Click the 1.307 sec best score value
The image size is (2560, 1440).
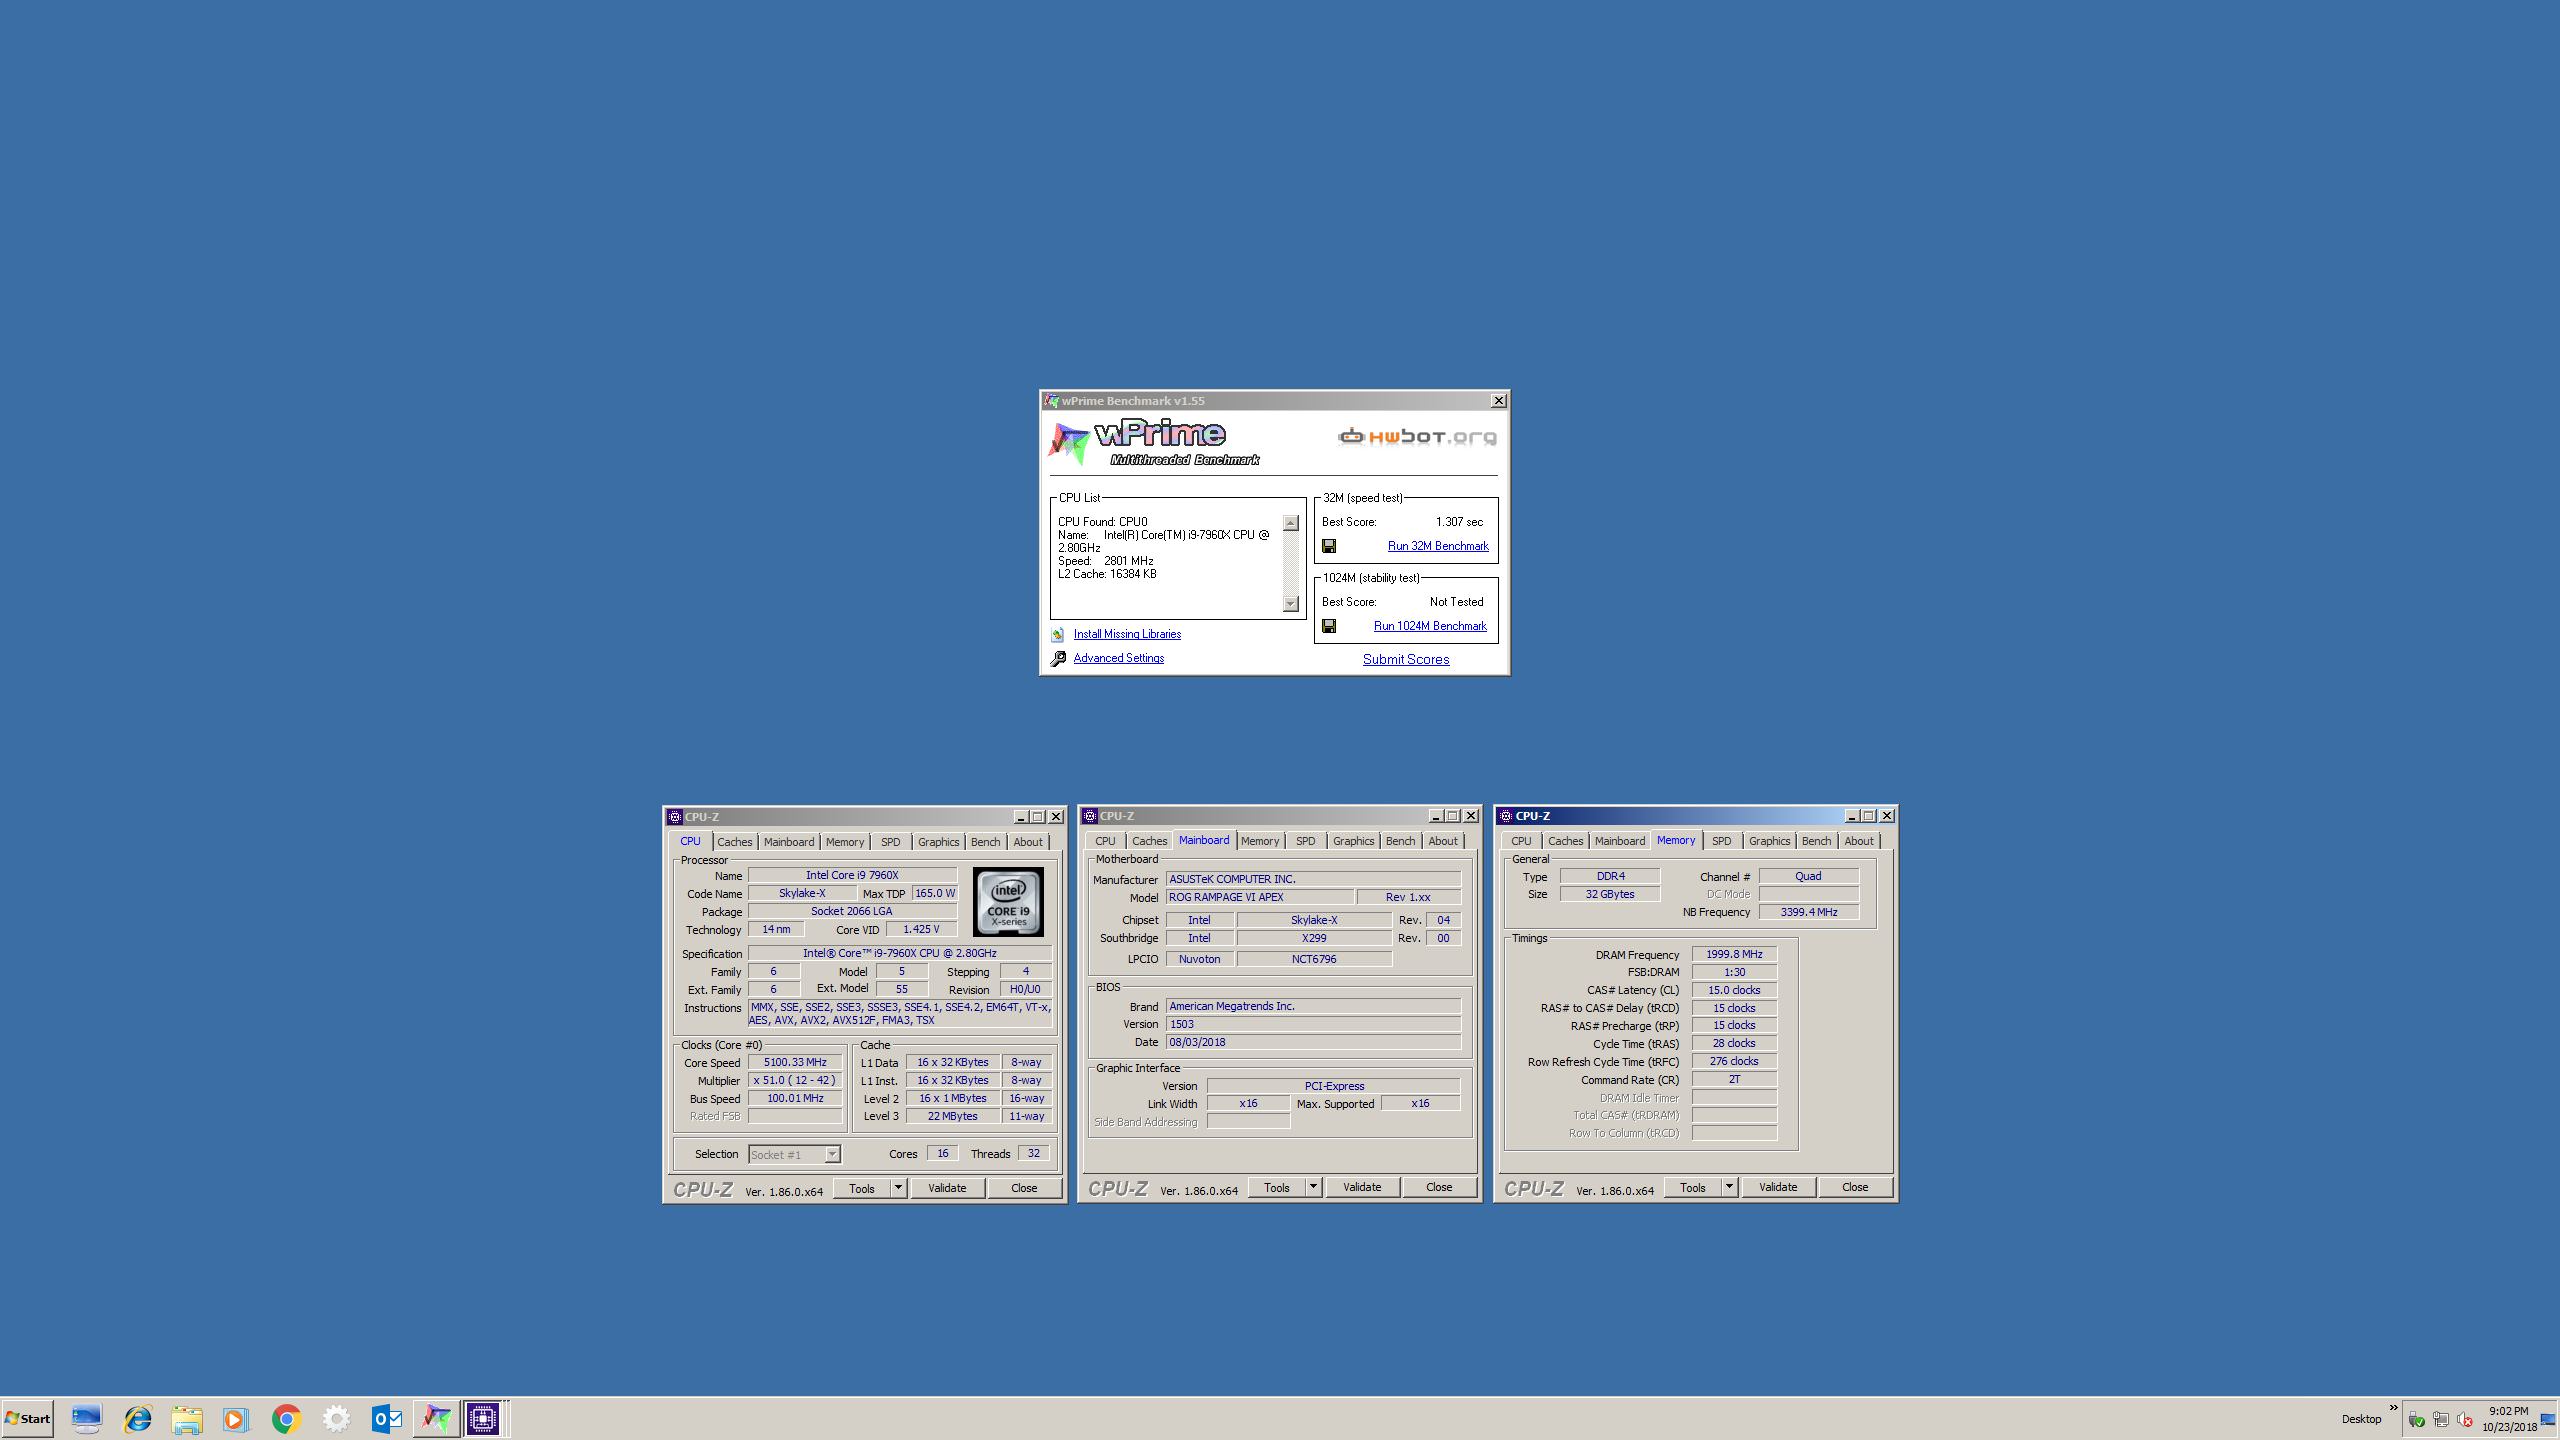click(x=1459, y=522)
